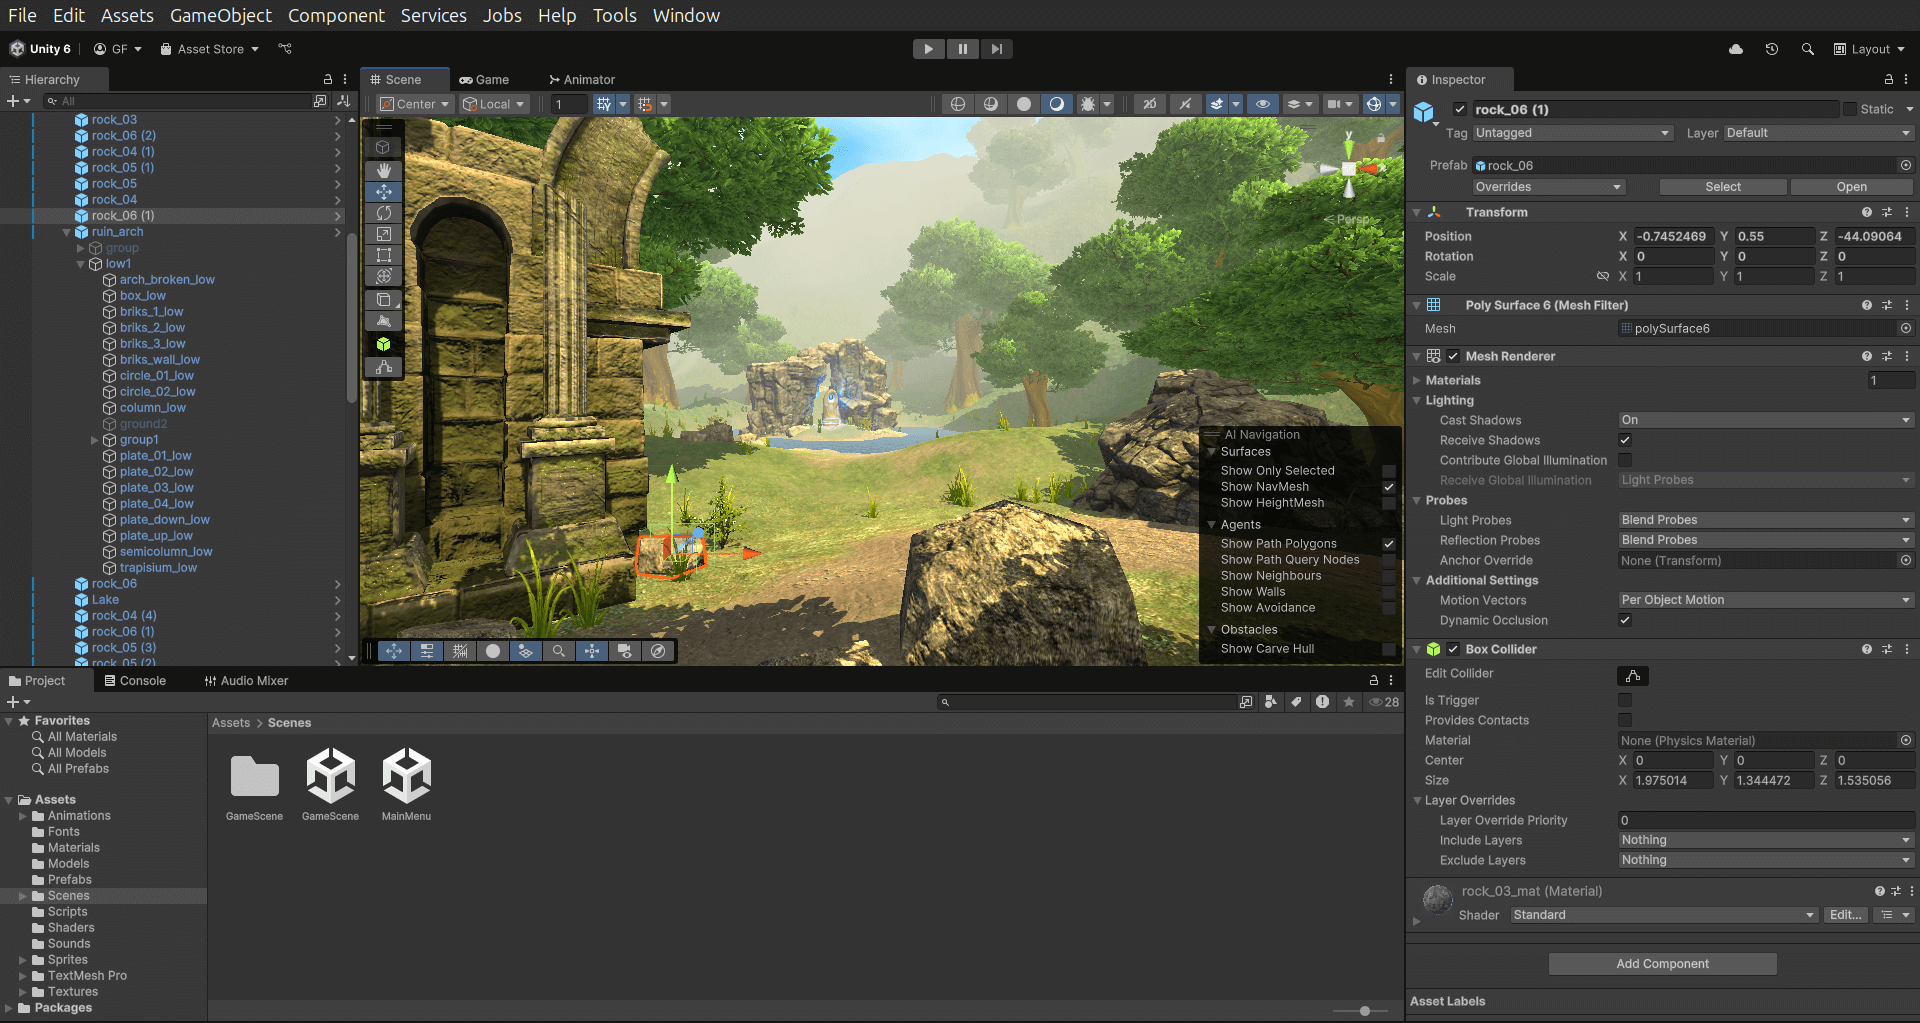Open the Layer dropdown showing Default

tap(1818, 133)
